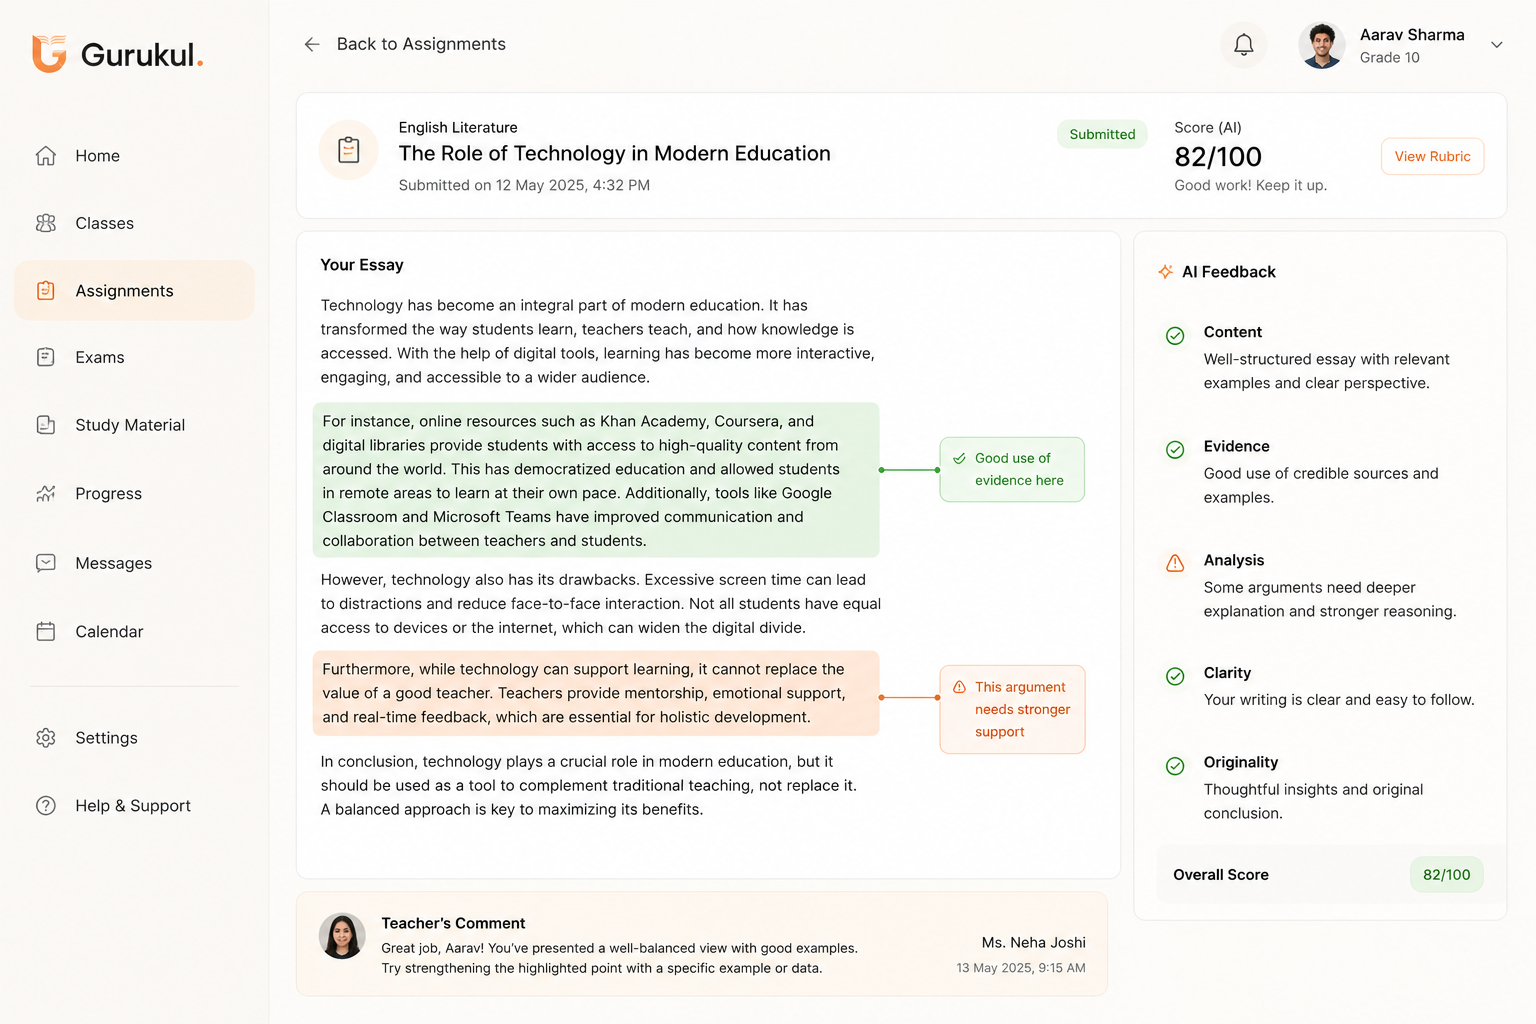Click the AI Feedback sparkle icon
This screenshot has height=1024, width=1536.
click(1165, 272)
